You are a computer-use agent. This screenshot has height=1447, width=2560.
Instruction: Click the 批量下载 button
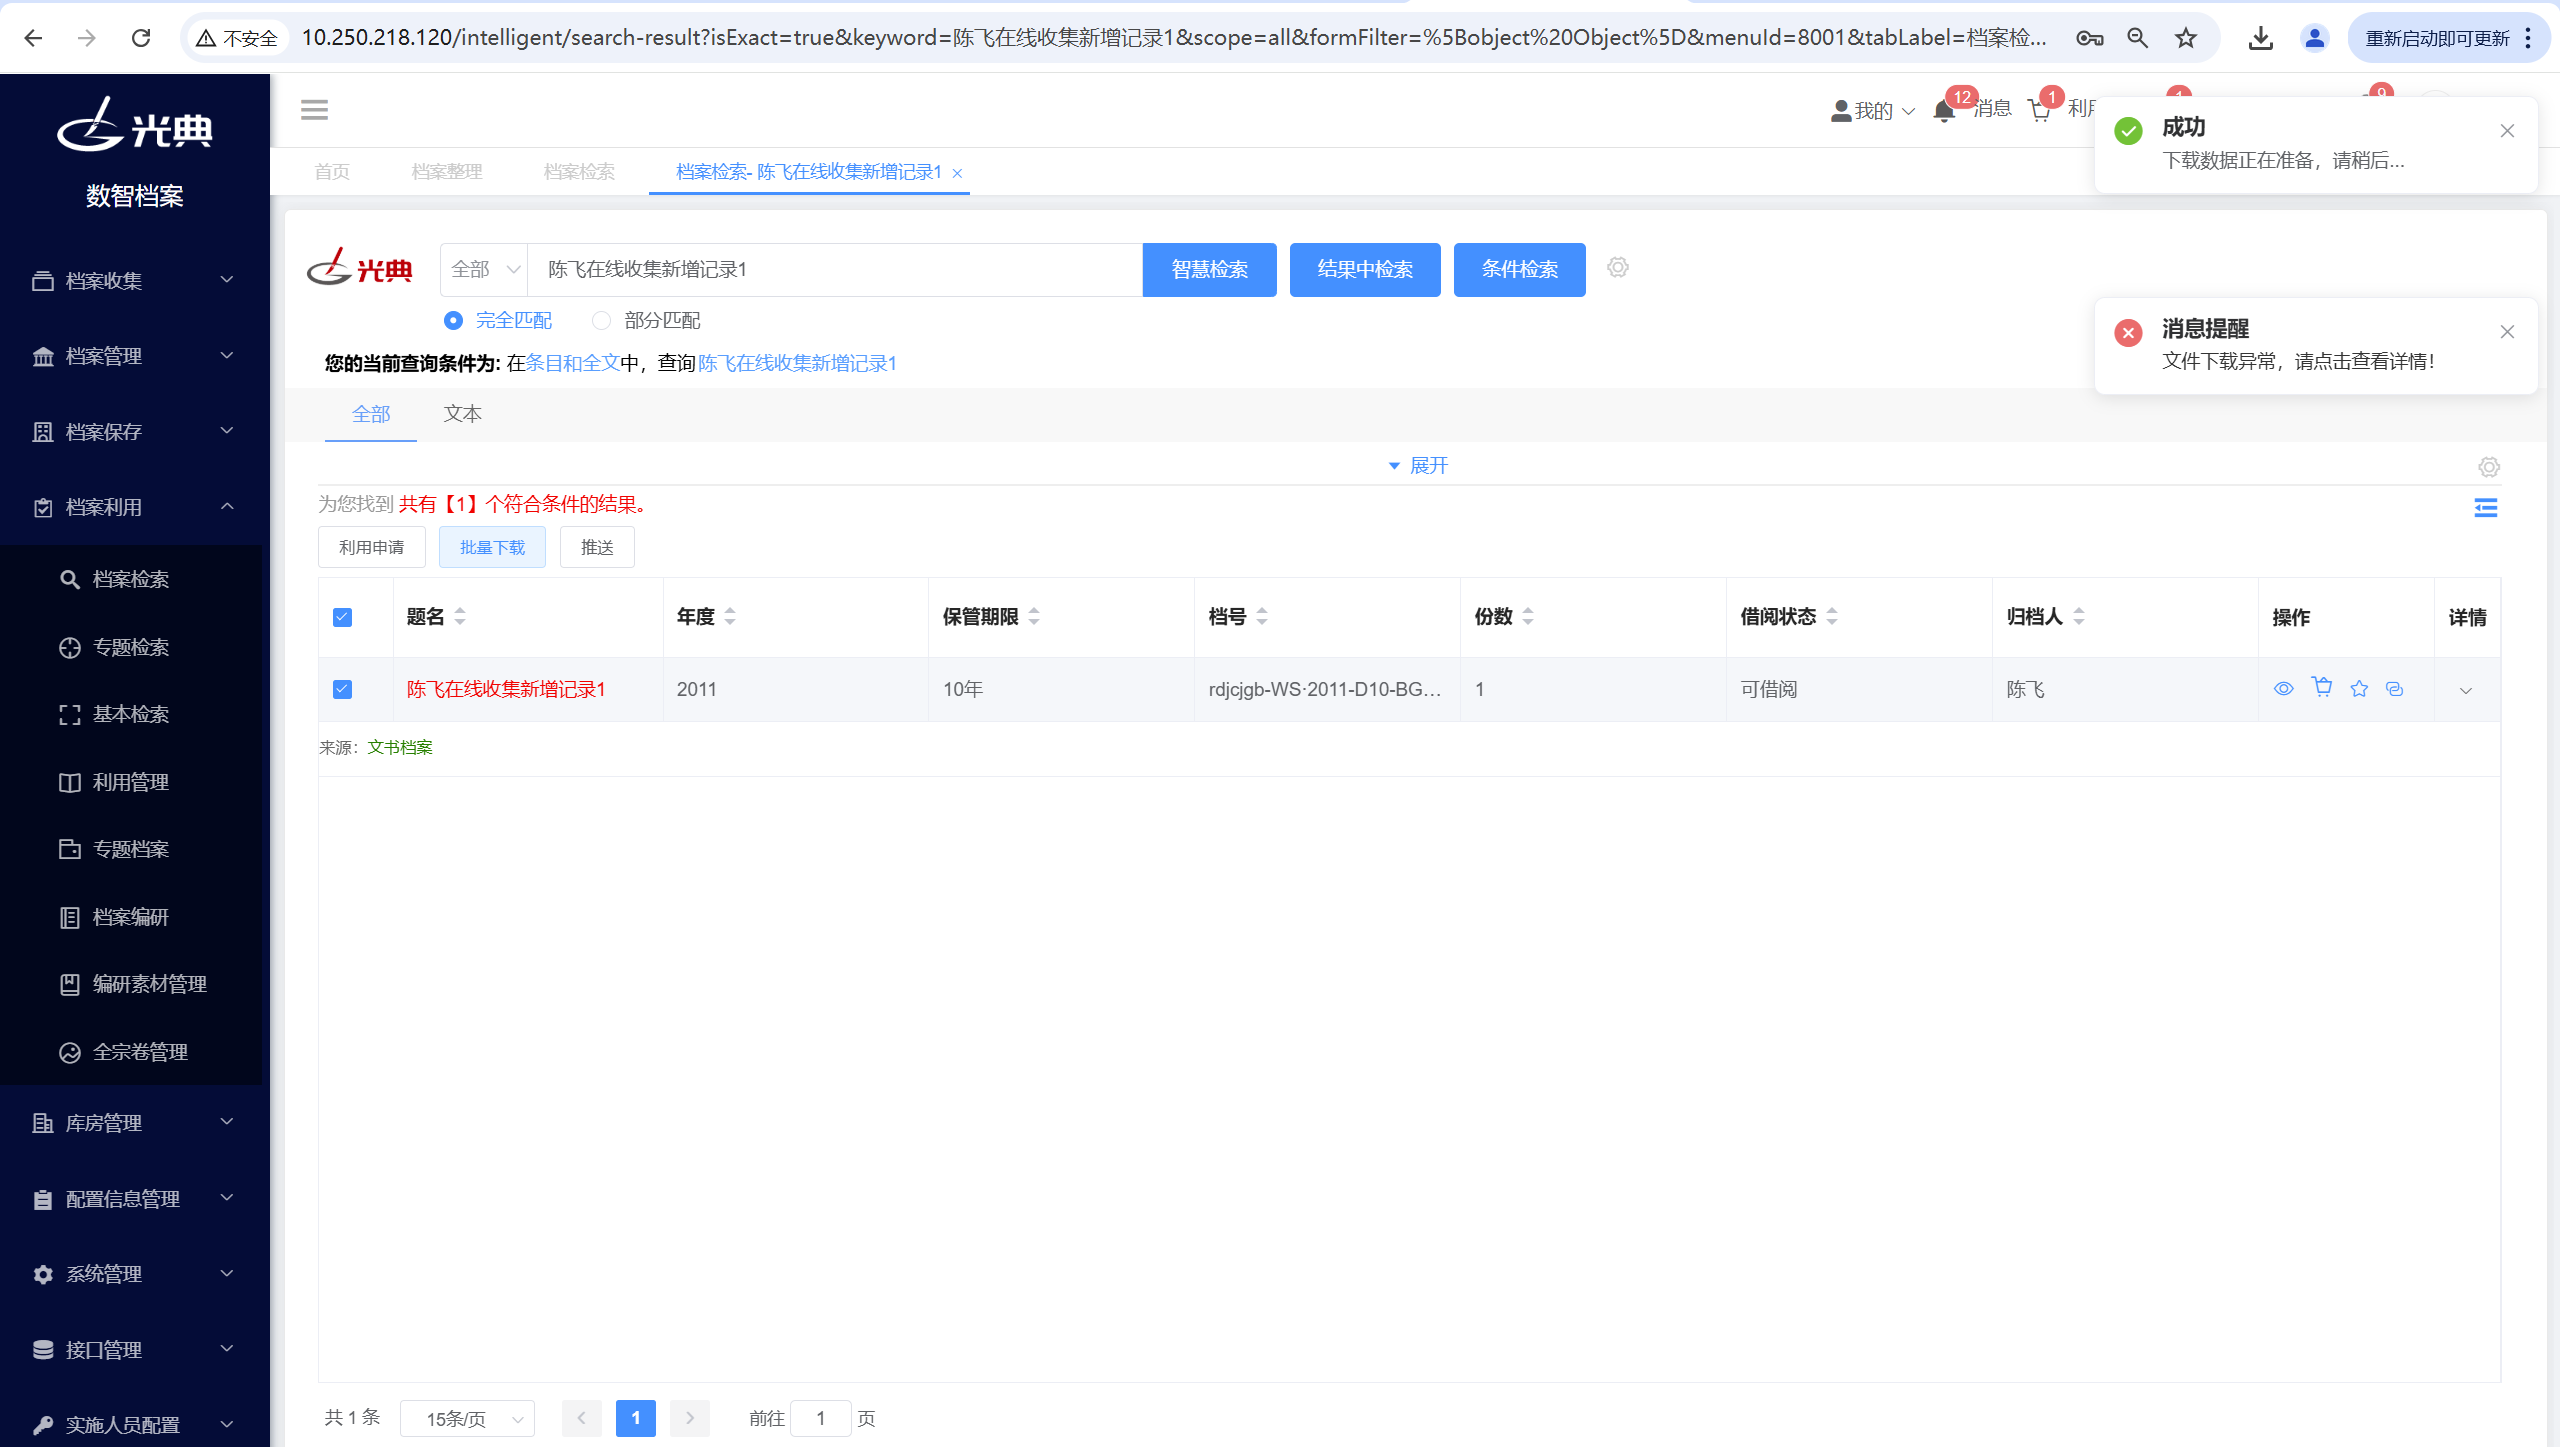point(492,547)
